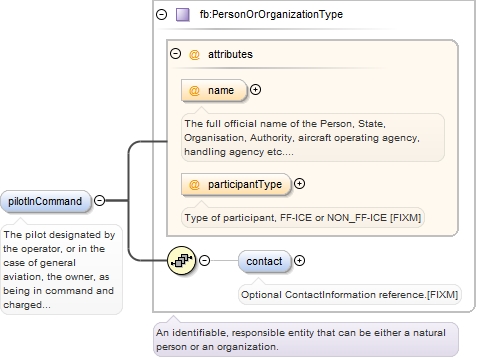Expand the contact element plus button

click(299, 260)
